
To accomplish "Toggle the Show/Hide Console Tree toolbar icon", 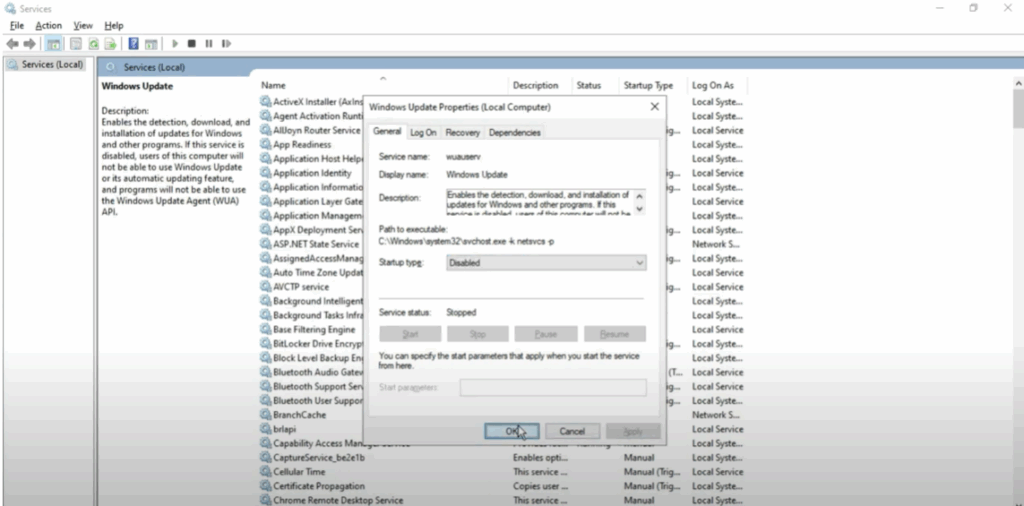I will 54,44.
